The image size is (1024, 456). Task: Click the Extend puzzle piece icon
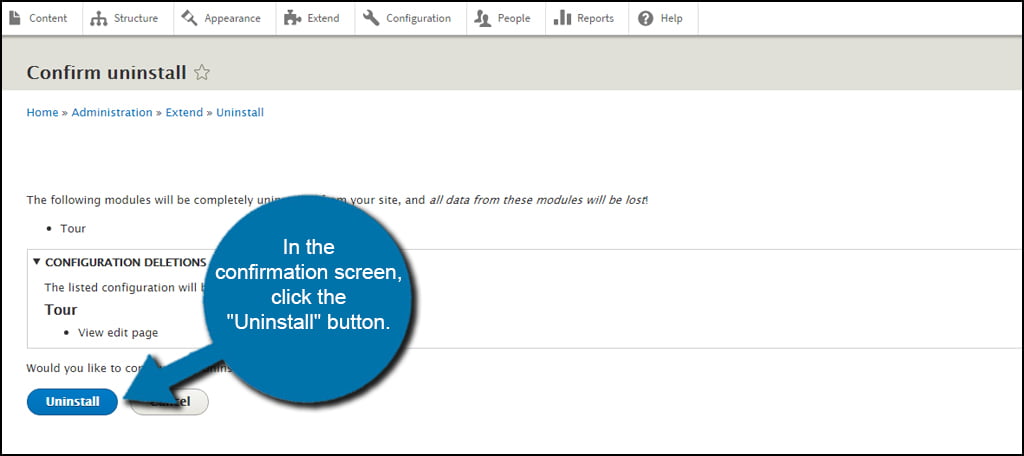pyautogui.click(x=293, y=18)
